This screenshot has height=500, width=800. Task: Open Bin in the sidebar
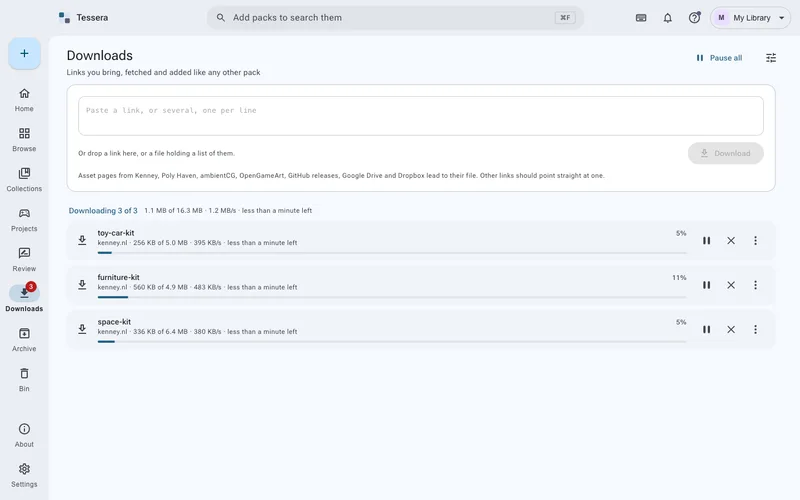[24, 380]
